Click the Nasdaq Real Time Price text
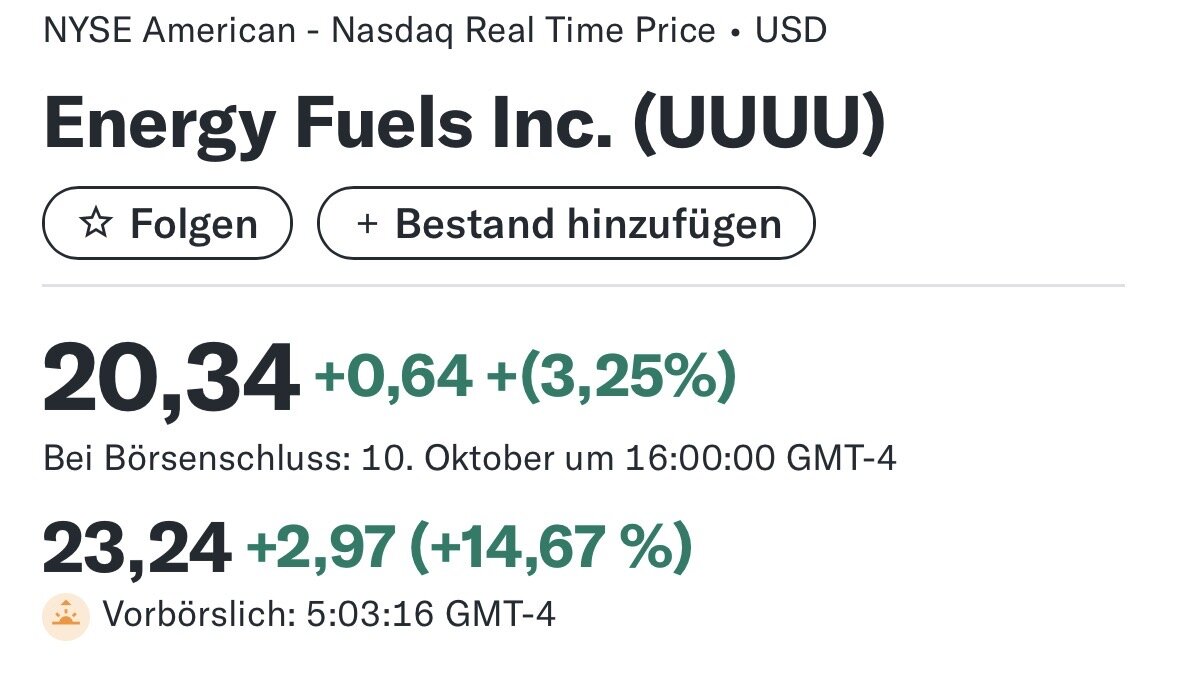The height and width of the screenshot is (691, 1179). 523,31
